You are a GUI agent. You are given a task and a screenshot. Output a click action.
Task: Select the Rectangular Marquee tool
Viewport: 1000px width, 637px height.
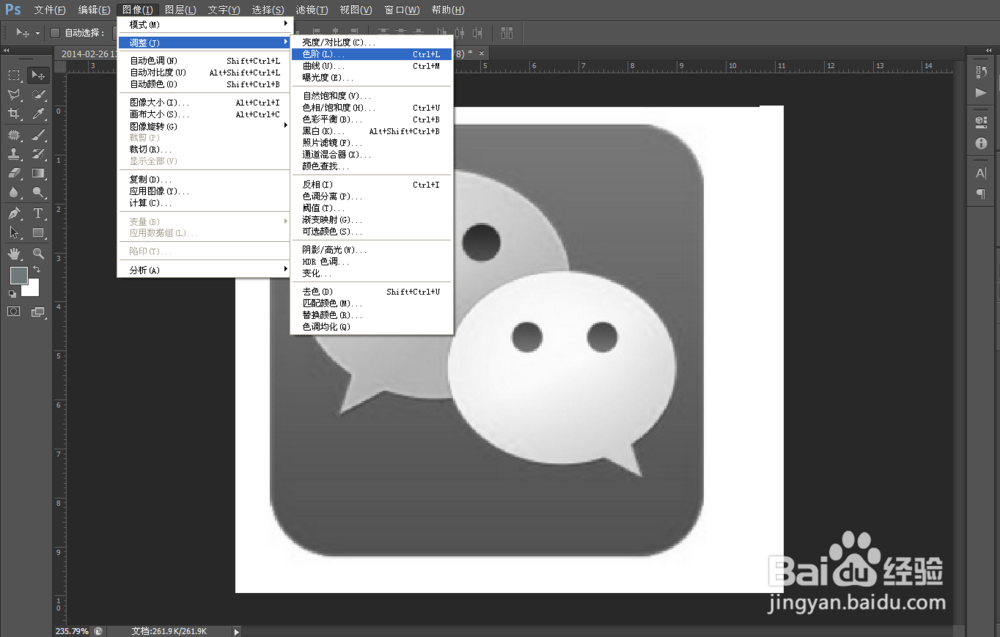[14, 75]
